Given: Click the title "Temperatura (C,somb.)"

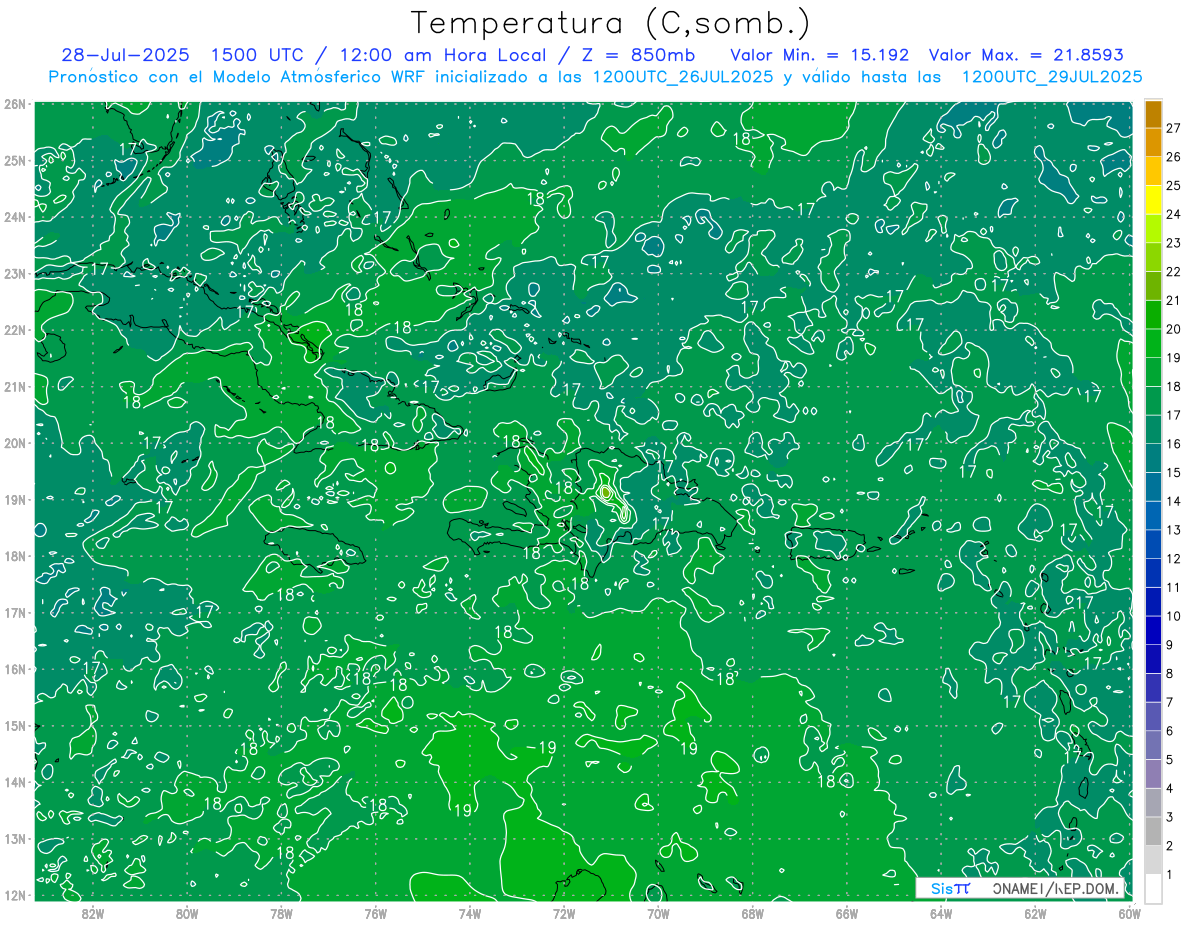Looking at the screenshot, I should [x=611, y=24].
